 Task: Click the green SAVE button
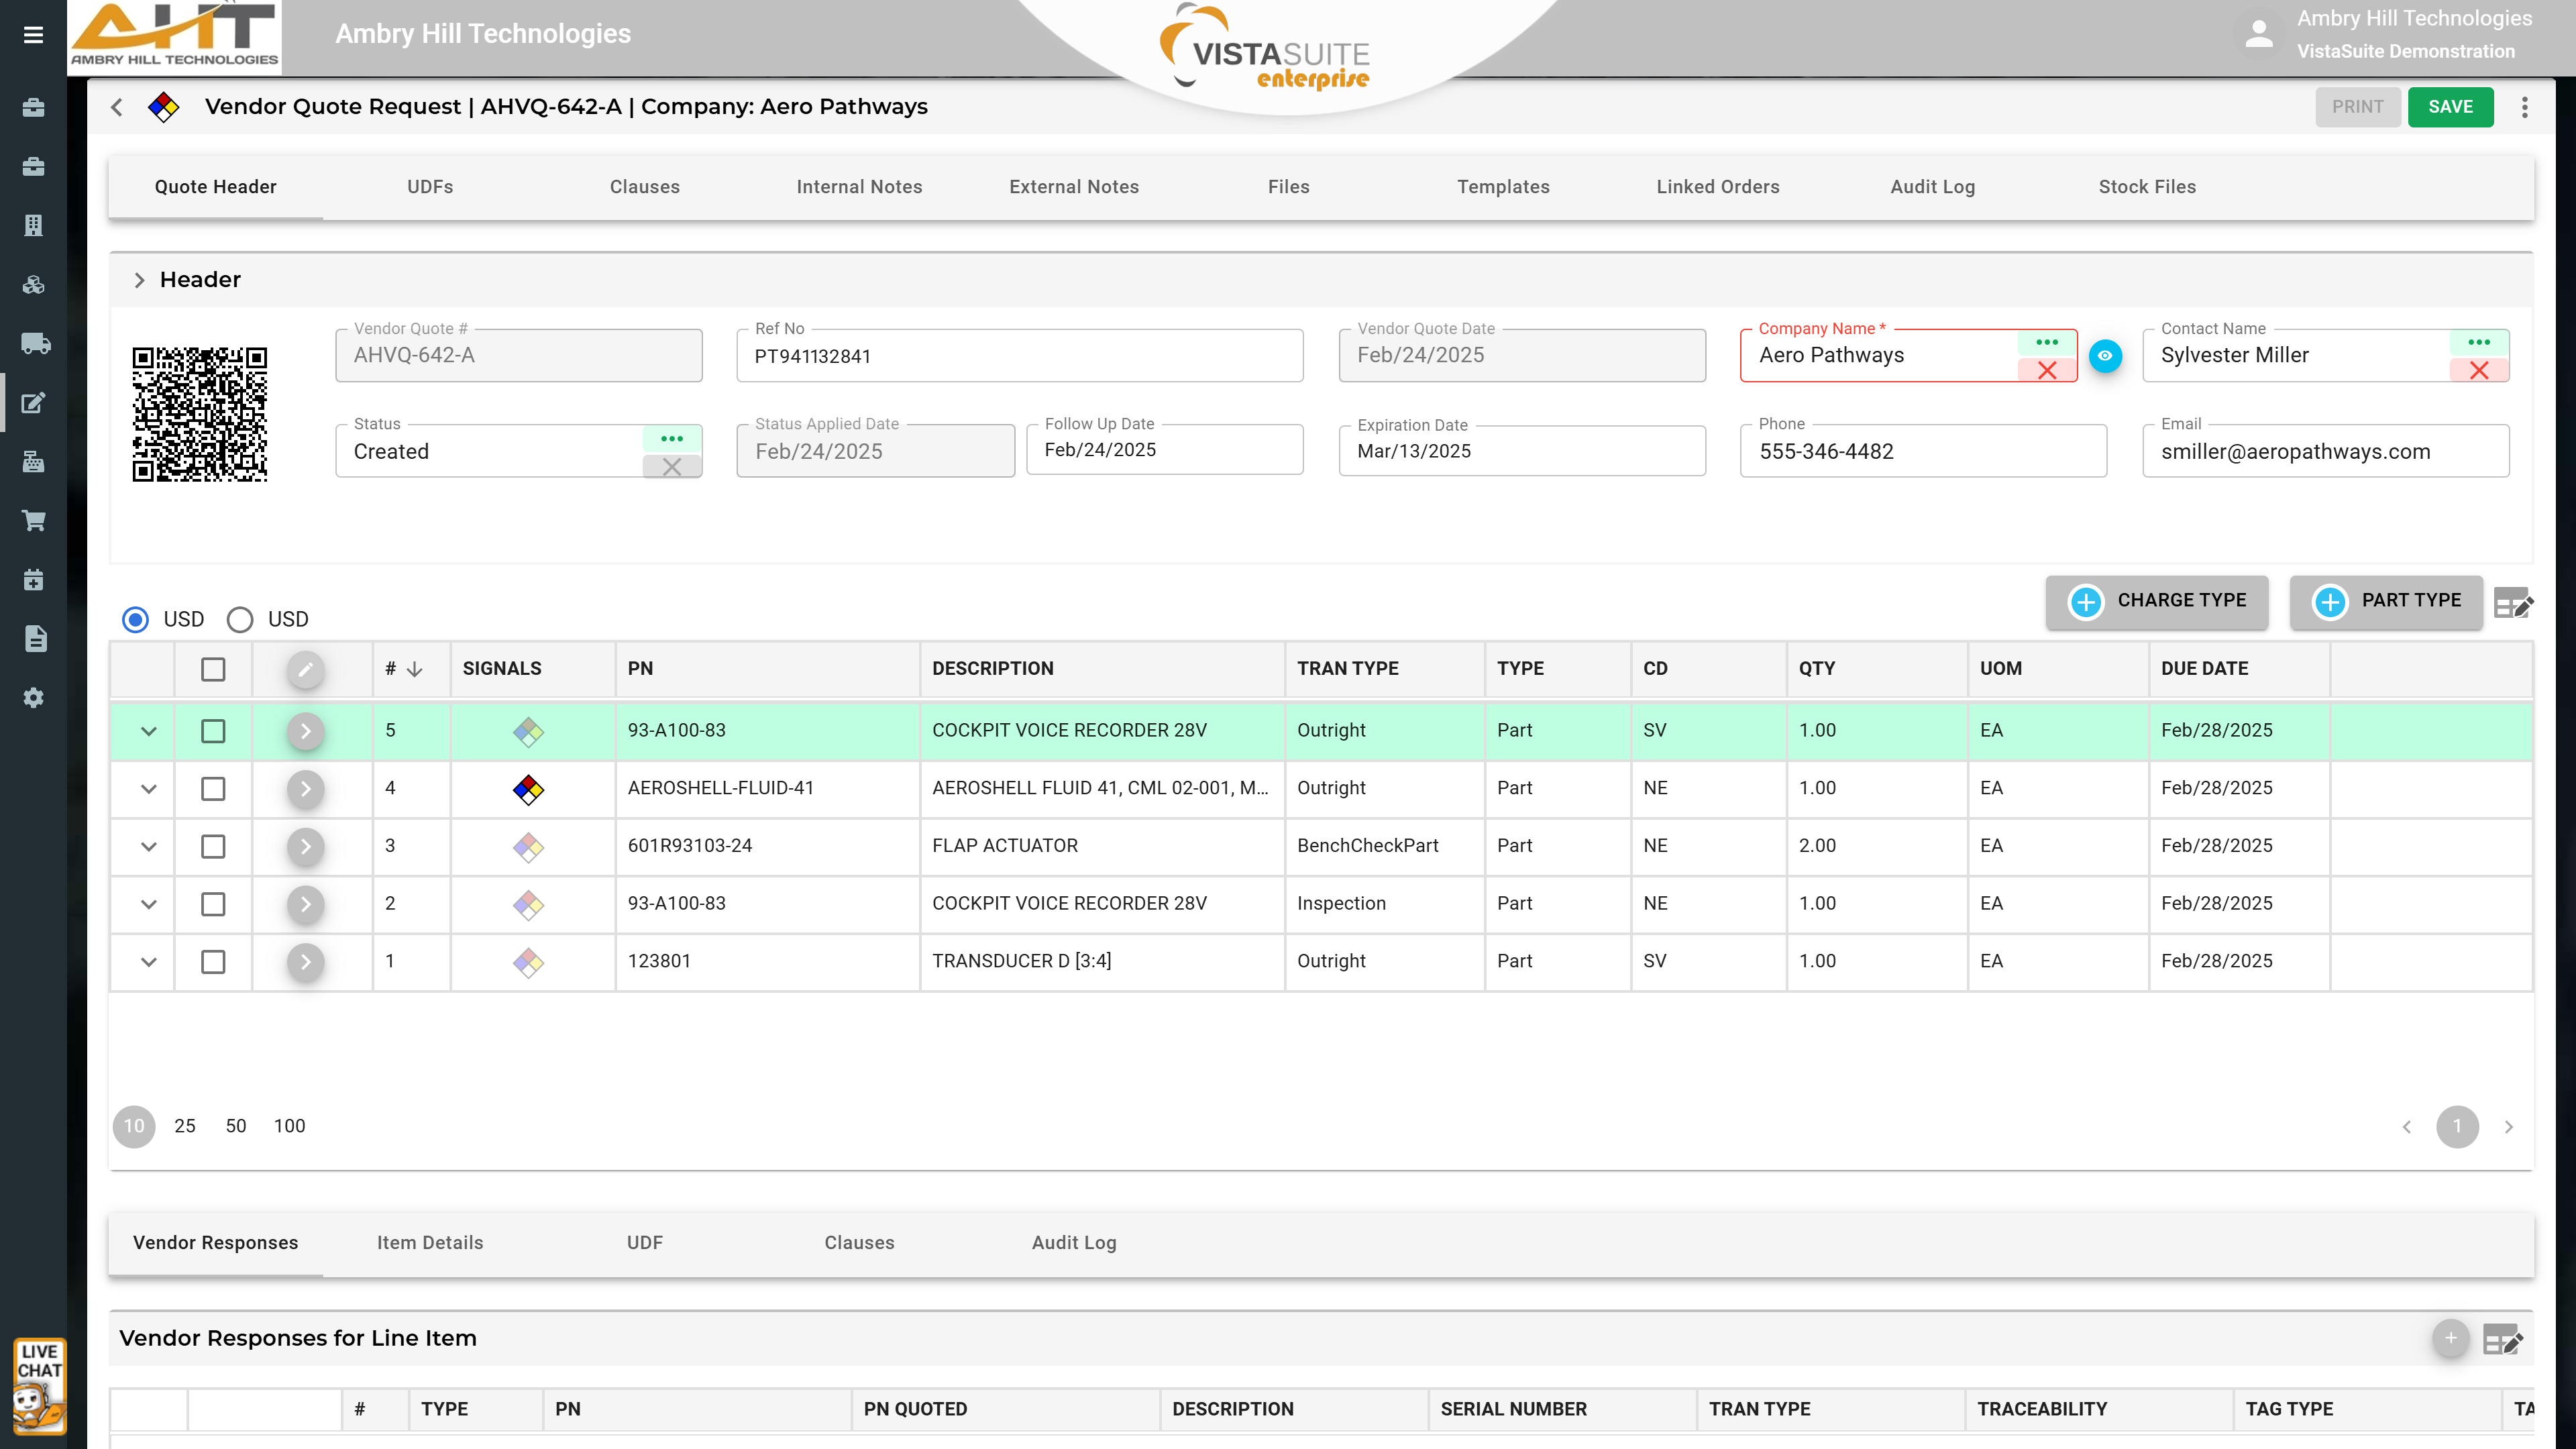point(2450,107)
